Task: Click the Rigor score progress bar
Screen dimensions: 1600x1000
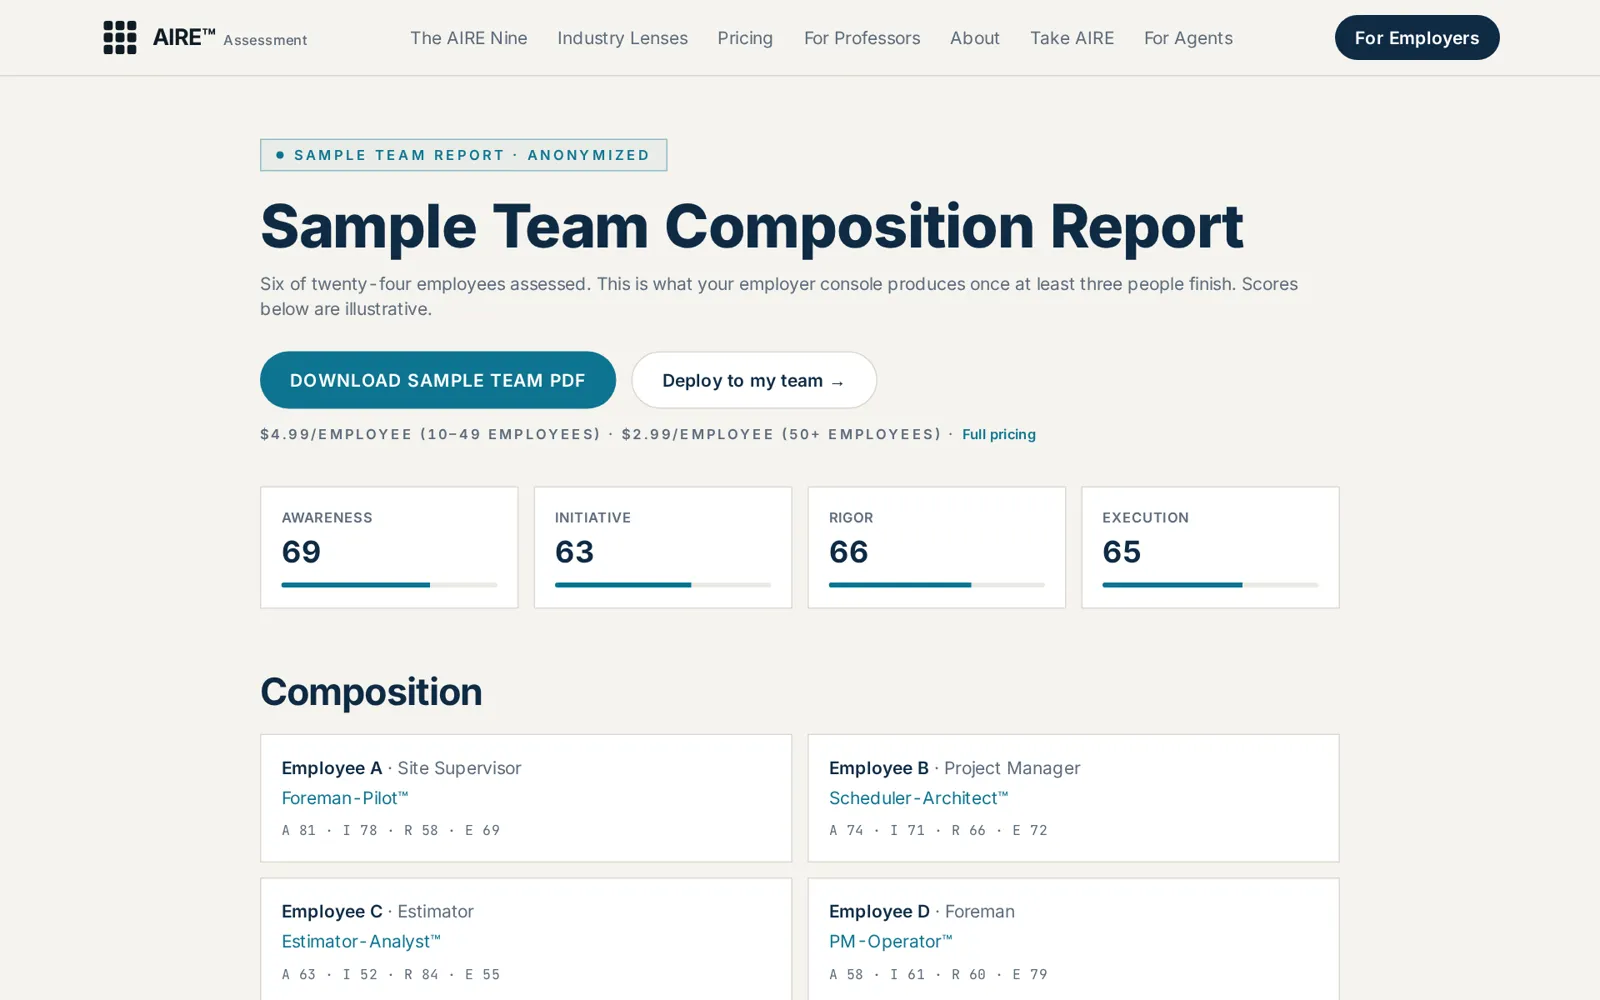Action: coord(937,585)
